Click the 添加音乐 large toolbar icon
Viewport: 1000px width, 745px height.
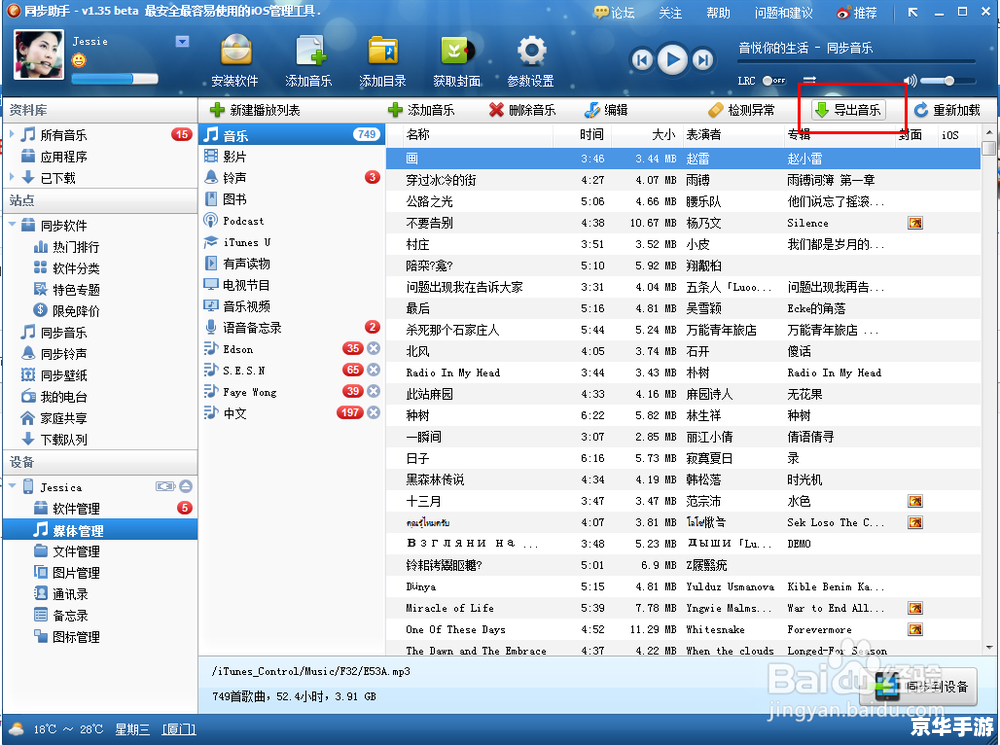point(309,61)
